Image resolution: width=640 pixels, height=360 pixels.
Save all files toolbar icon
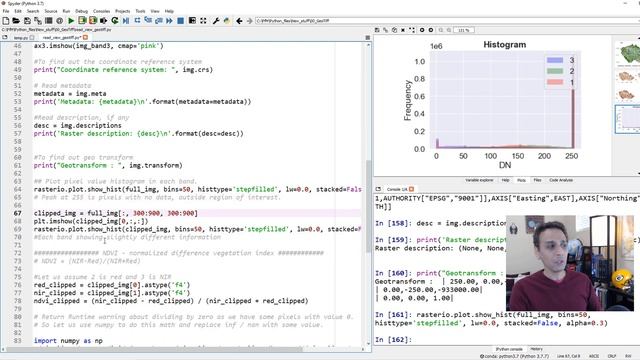pyautogui.click(x=38, y=20)
